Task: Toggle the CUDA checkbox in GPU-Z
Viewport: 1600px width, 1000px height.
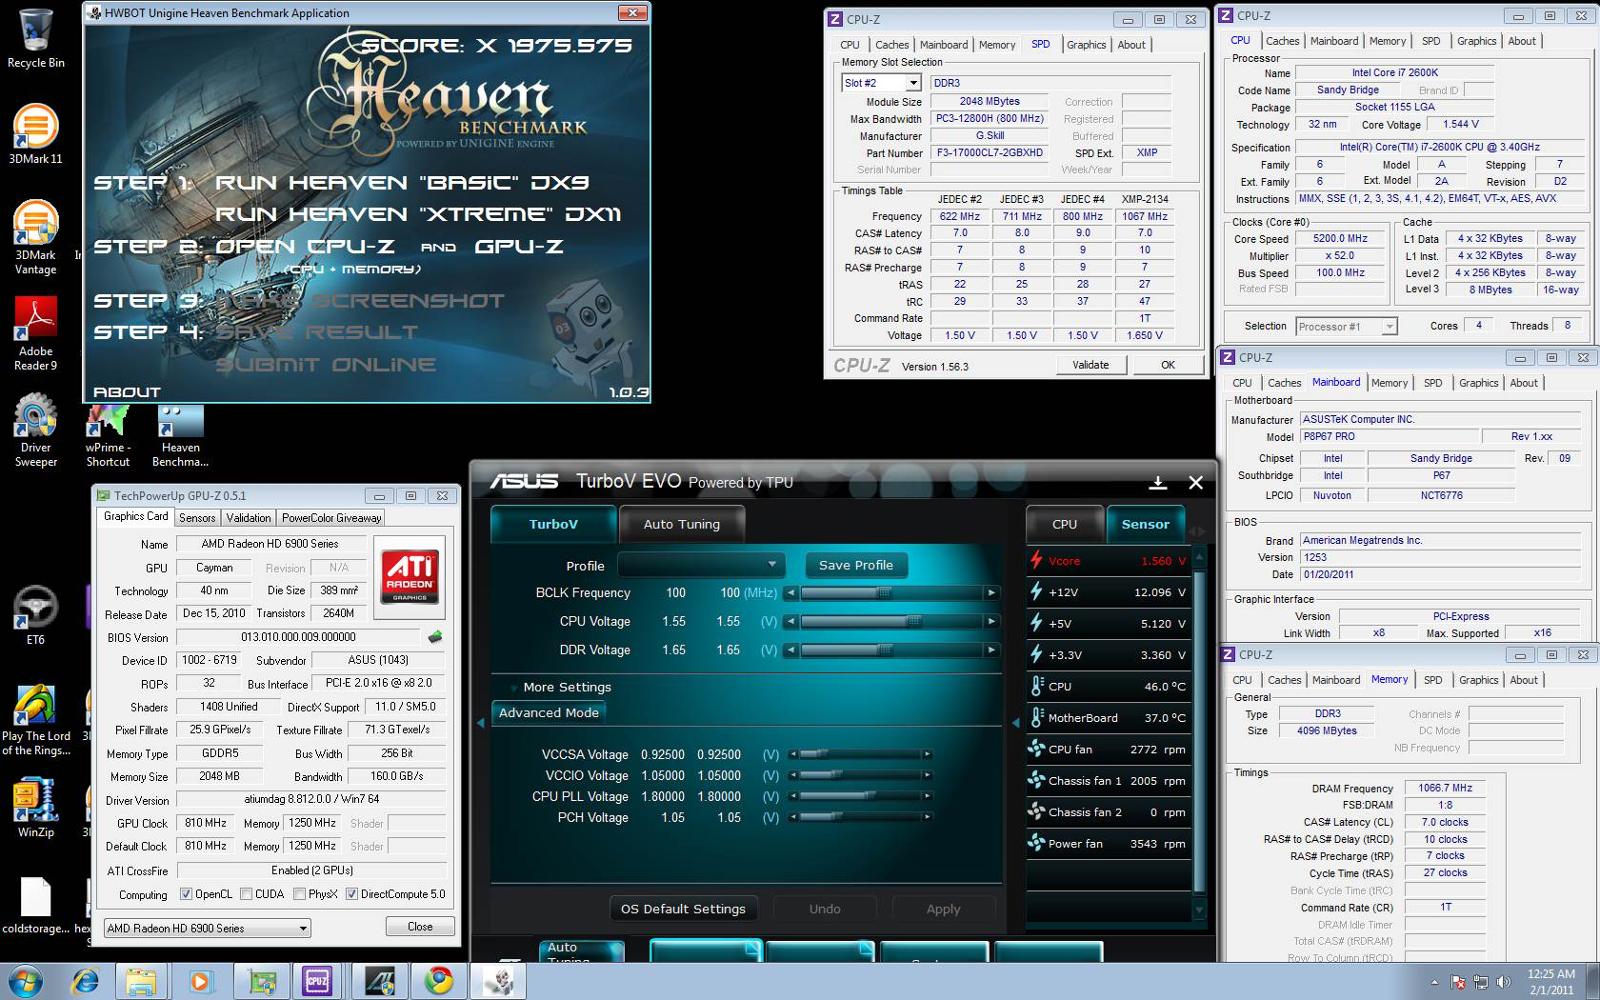Action: [x=246, y=894]
